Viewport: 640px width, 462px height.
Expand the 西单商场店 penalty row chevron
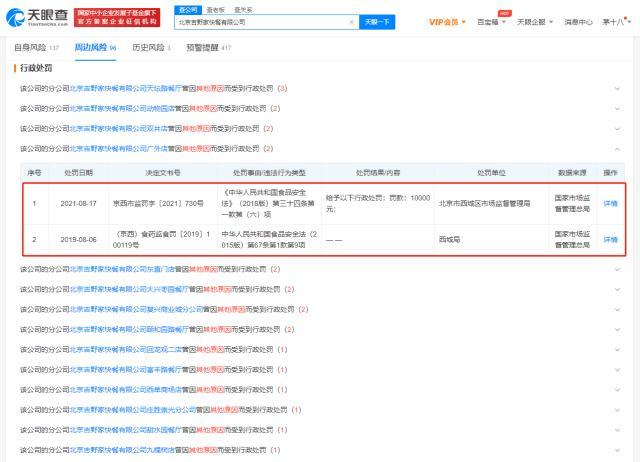(617, 390)
